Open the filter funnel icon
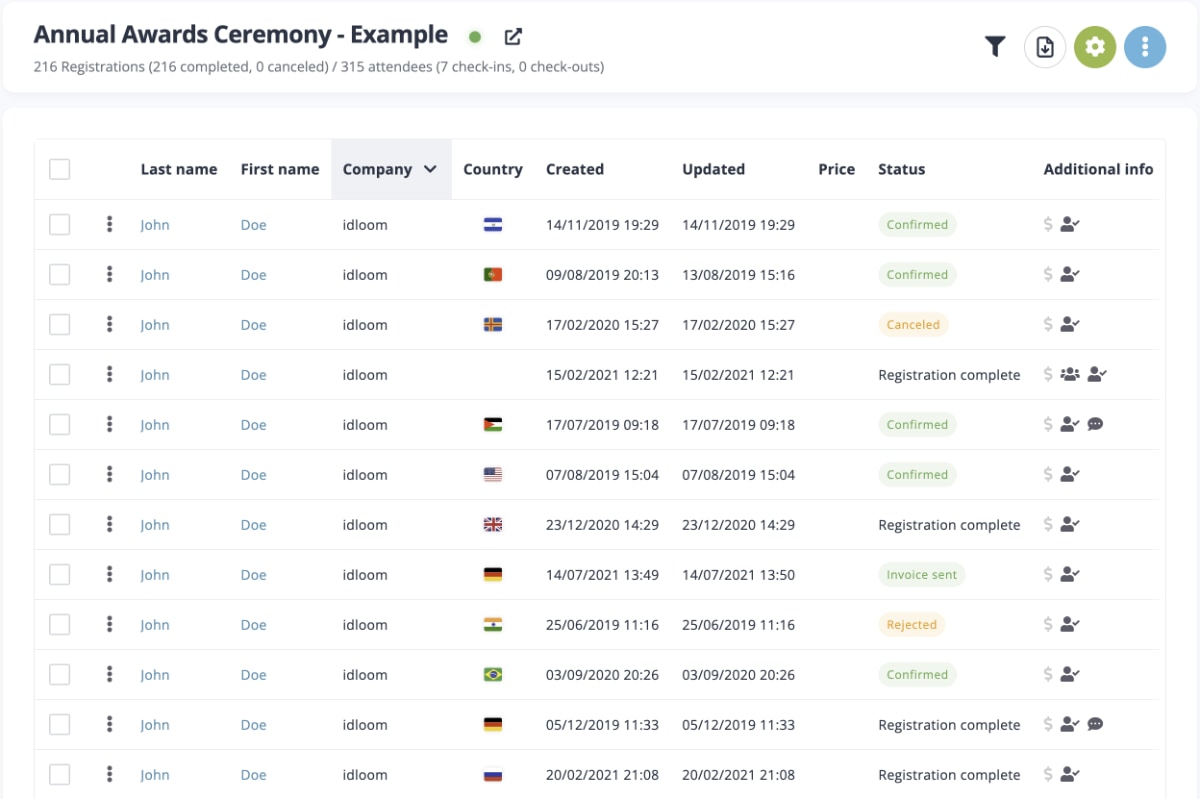Screen dimensions: 1200x799 coord(994,47)
